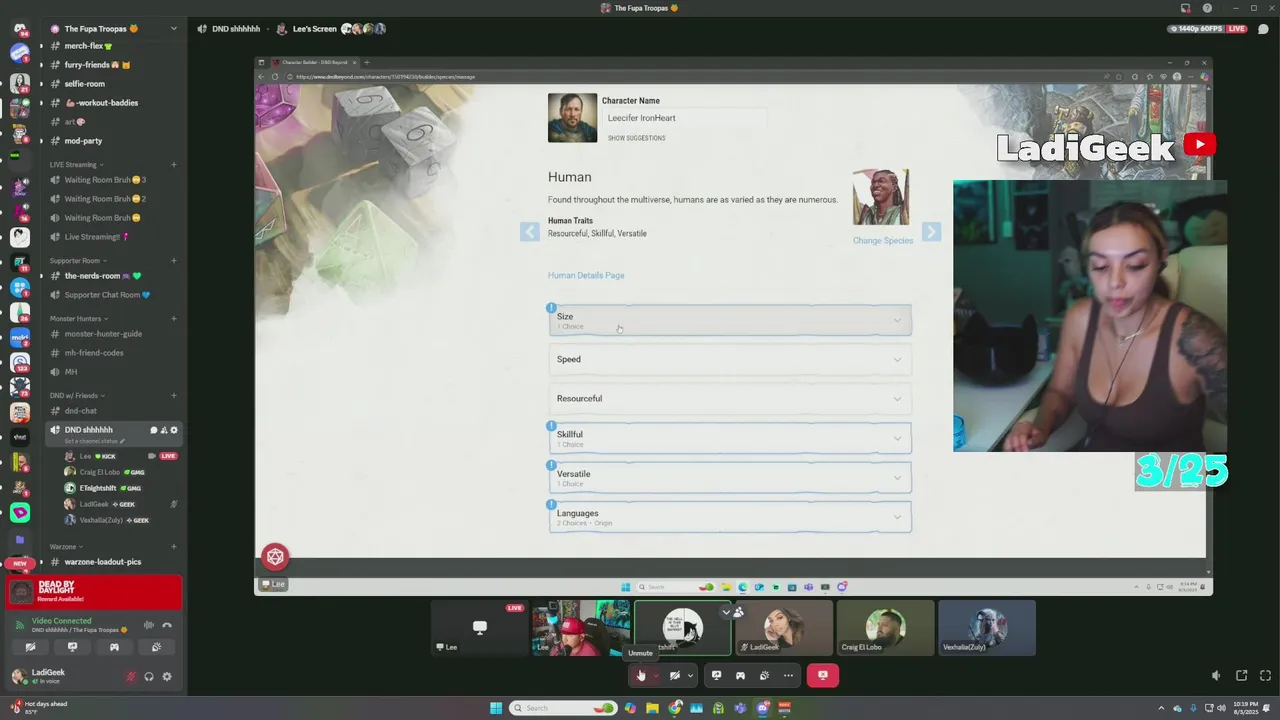Open chat for DND shhhhhh voice channel
The height and width of the screenshot is (720, 1280).
[x=154, y=430]
